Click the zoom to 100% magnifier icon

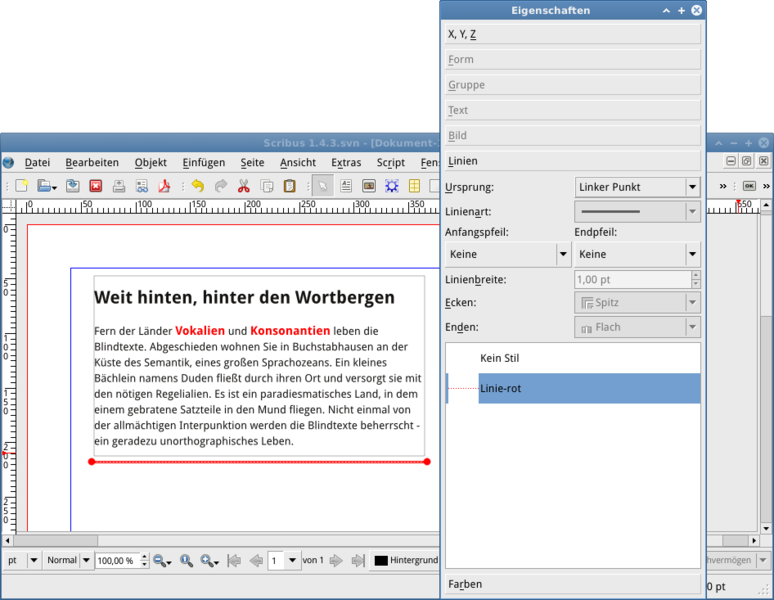click(186, 561)
